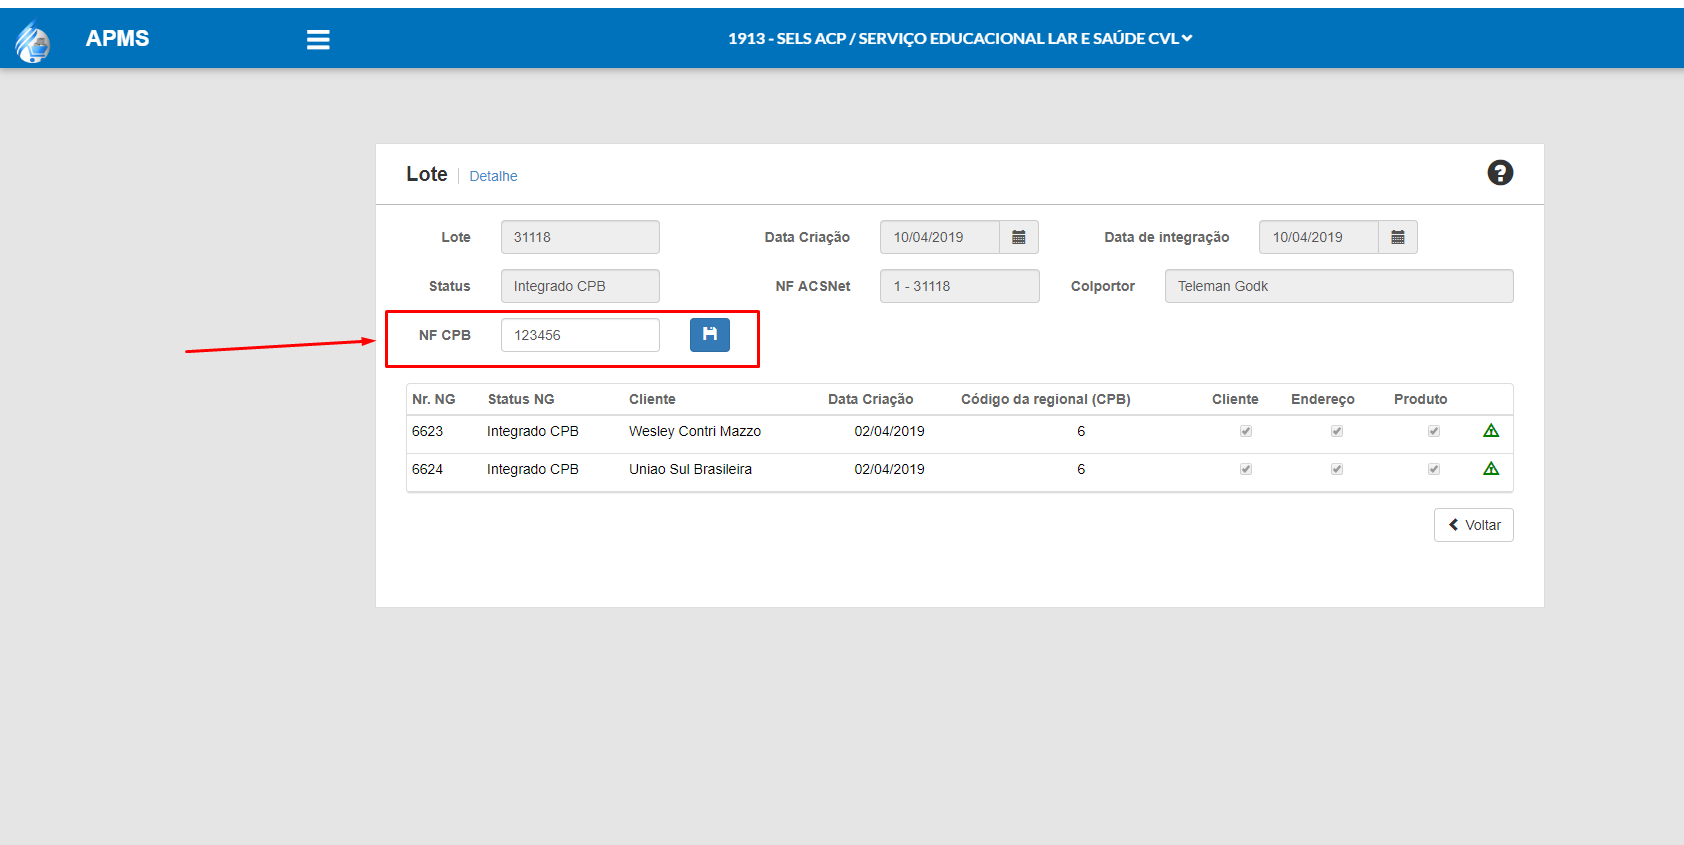Image resolution: width=1684 pixels, height=845 pixels.
Task: Click the APMS title text
Action: (117, 38)
